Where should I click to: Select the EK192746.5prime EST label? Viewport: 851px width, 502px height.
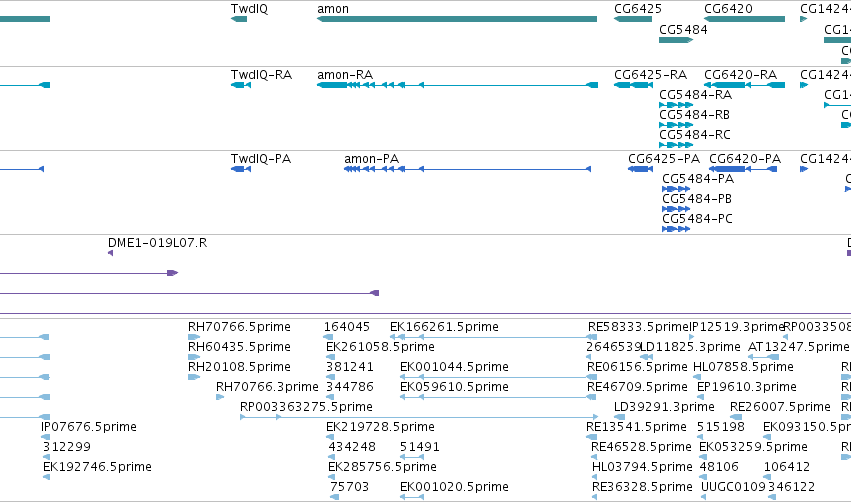[x=97, y=467]
